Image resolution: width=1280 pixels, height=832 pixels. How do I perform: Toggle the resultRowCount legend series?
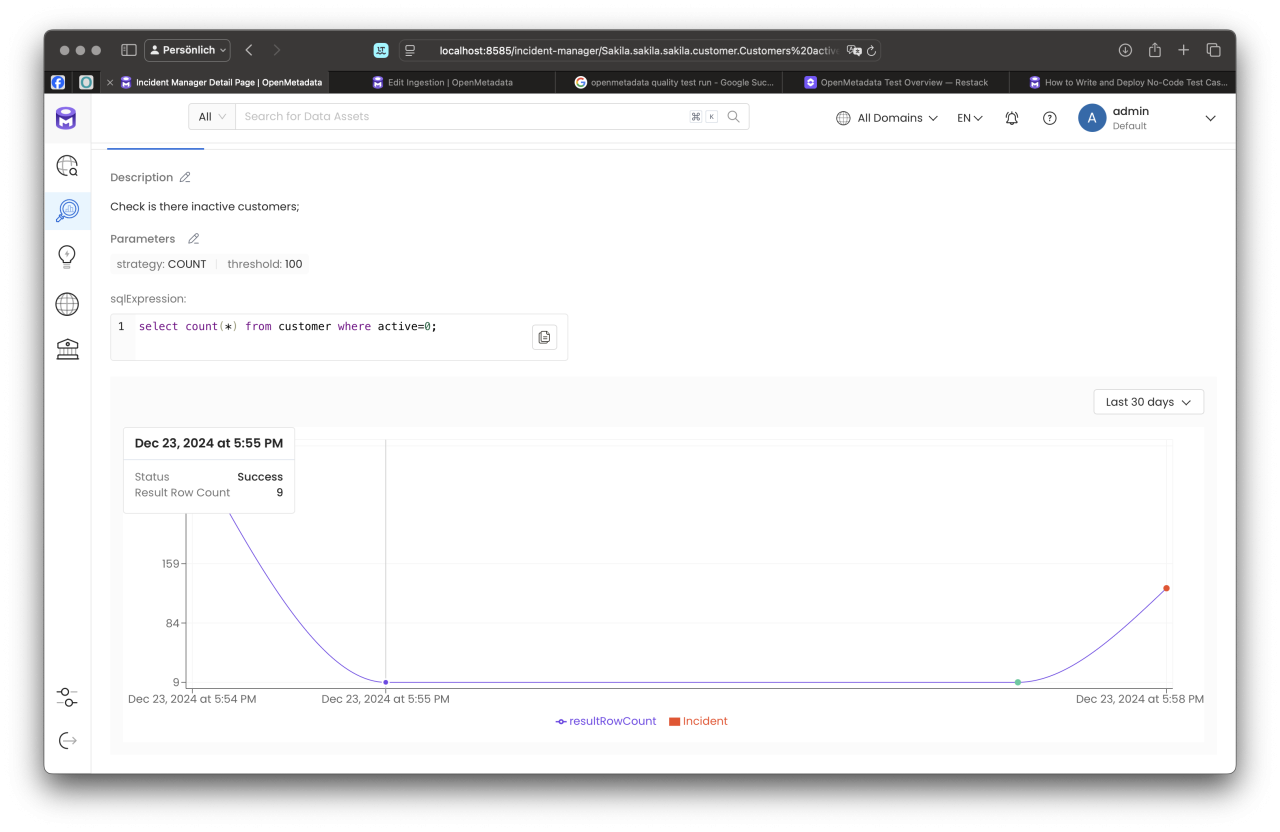click(x=606, y=721)
